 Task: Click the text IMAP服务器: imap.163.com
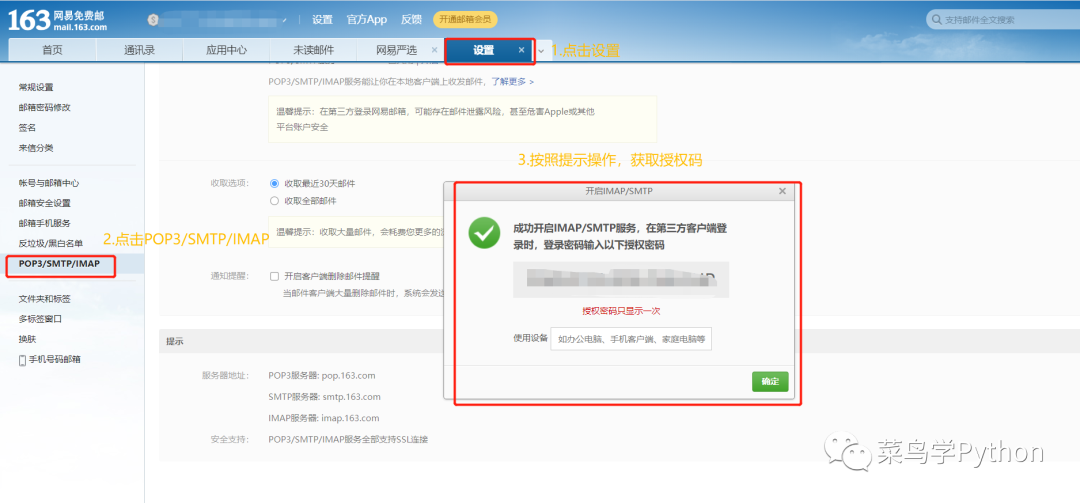[324, 418]
